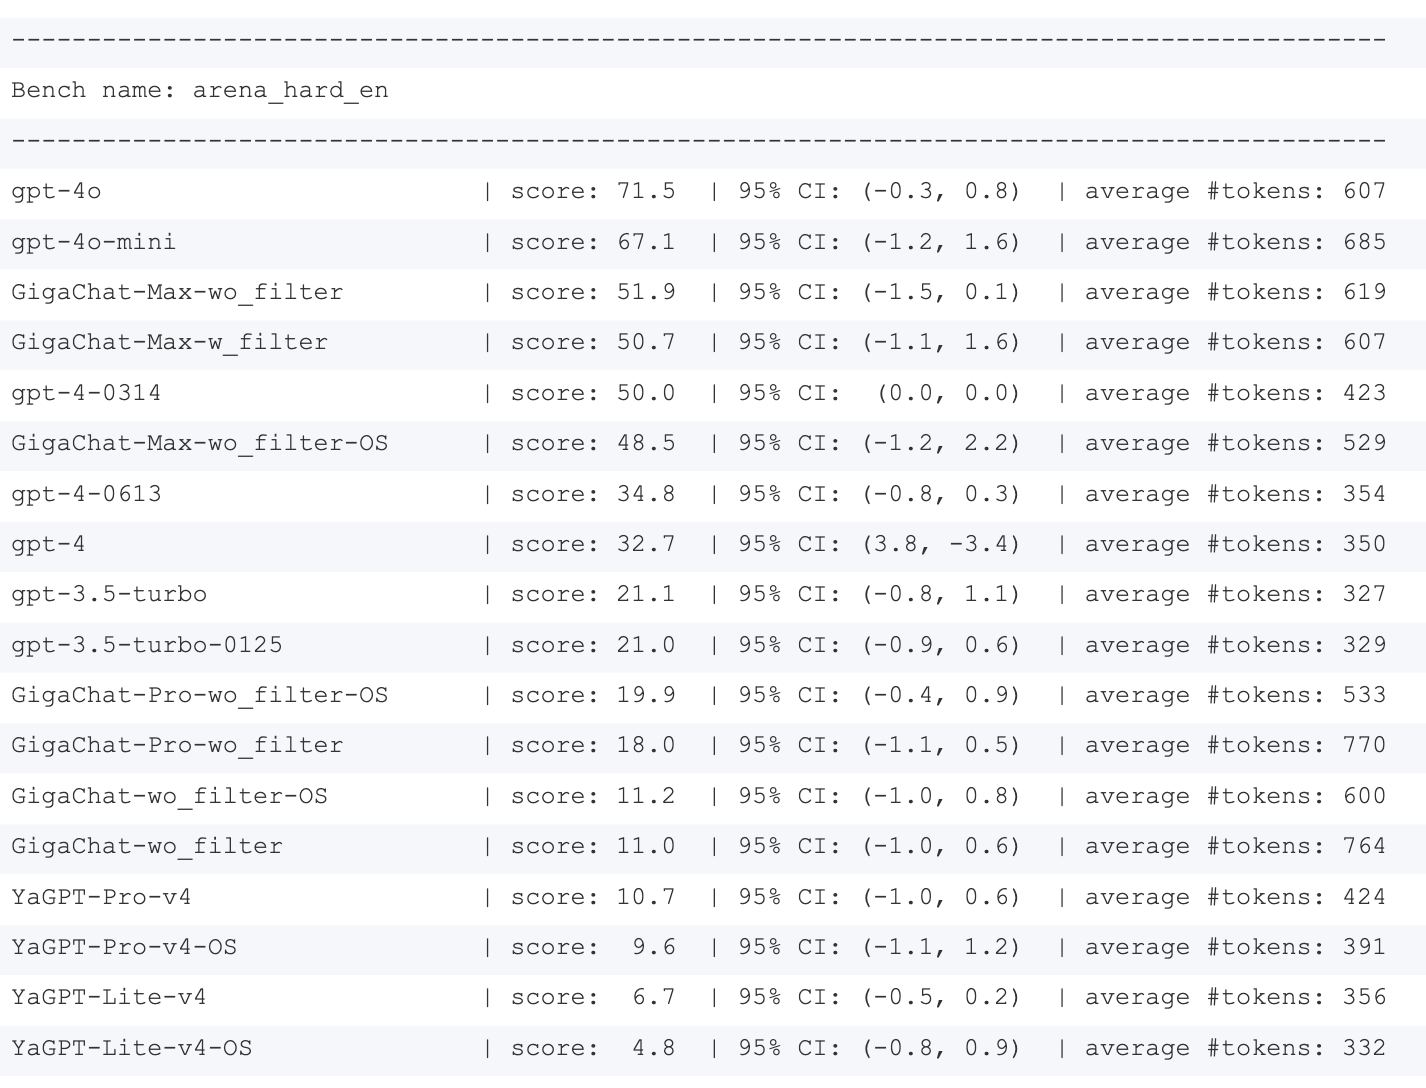Click the score 6.7 value
Viewport: 1426px width, 1088px height.
[654, 997]
